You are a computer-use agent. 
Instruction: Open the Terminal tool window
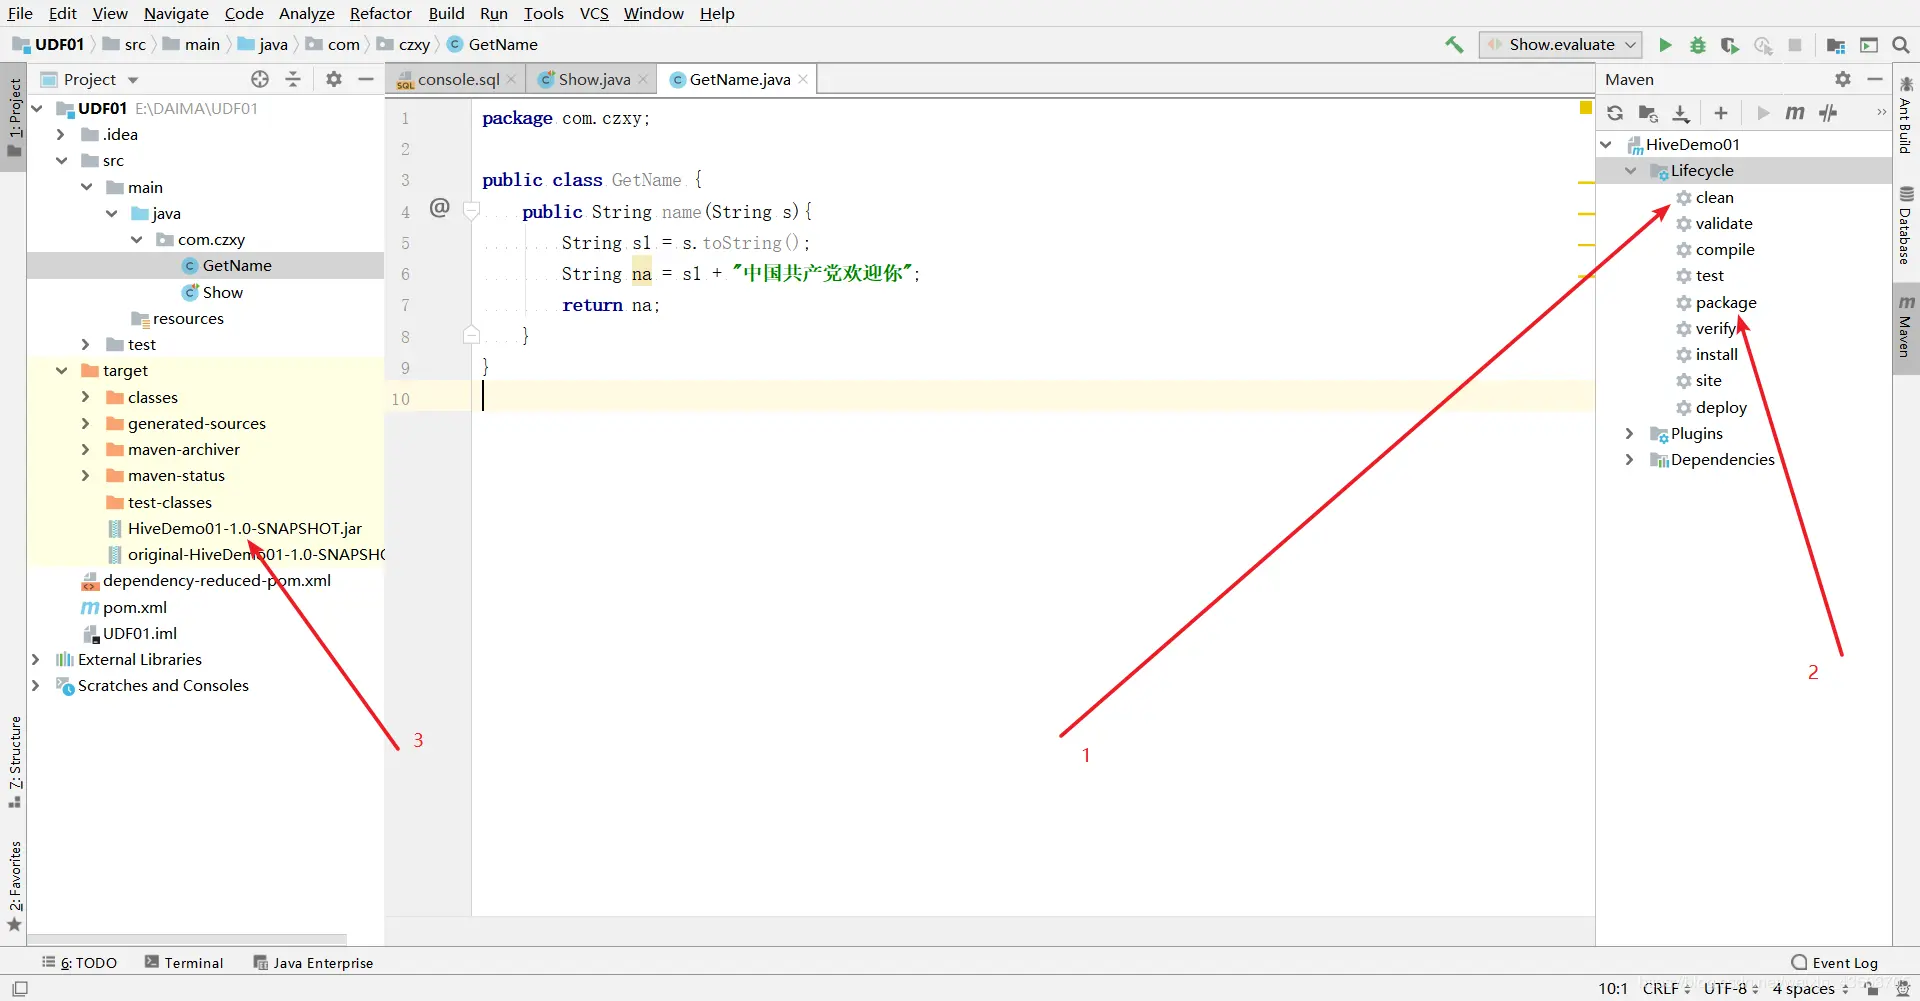point(184,963)
